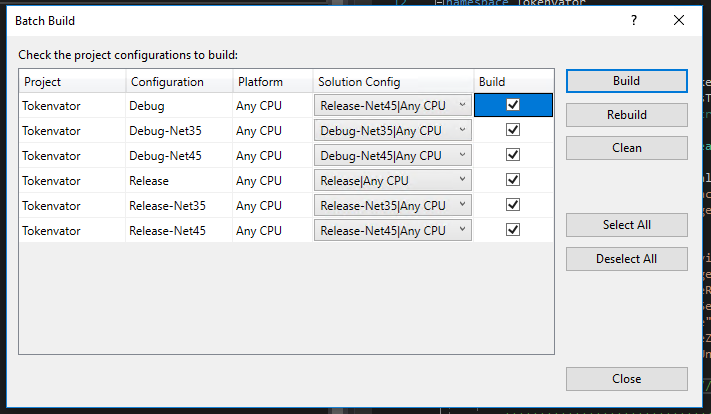Toggle Build checkbox for Debug-Net45 row
This screenshot has height=414, width=711.
[x=513, y=155]
